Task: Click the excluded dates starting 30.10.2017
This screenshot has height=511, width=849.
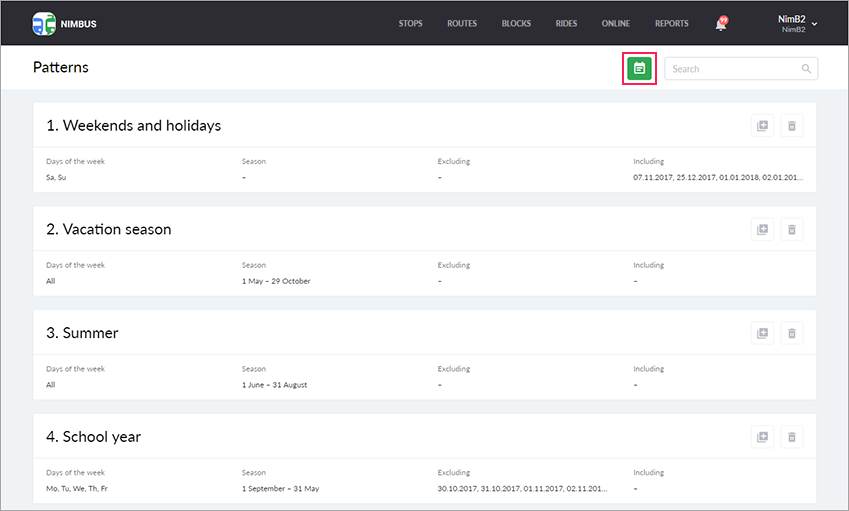Action: 523,489
